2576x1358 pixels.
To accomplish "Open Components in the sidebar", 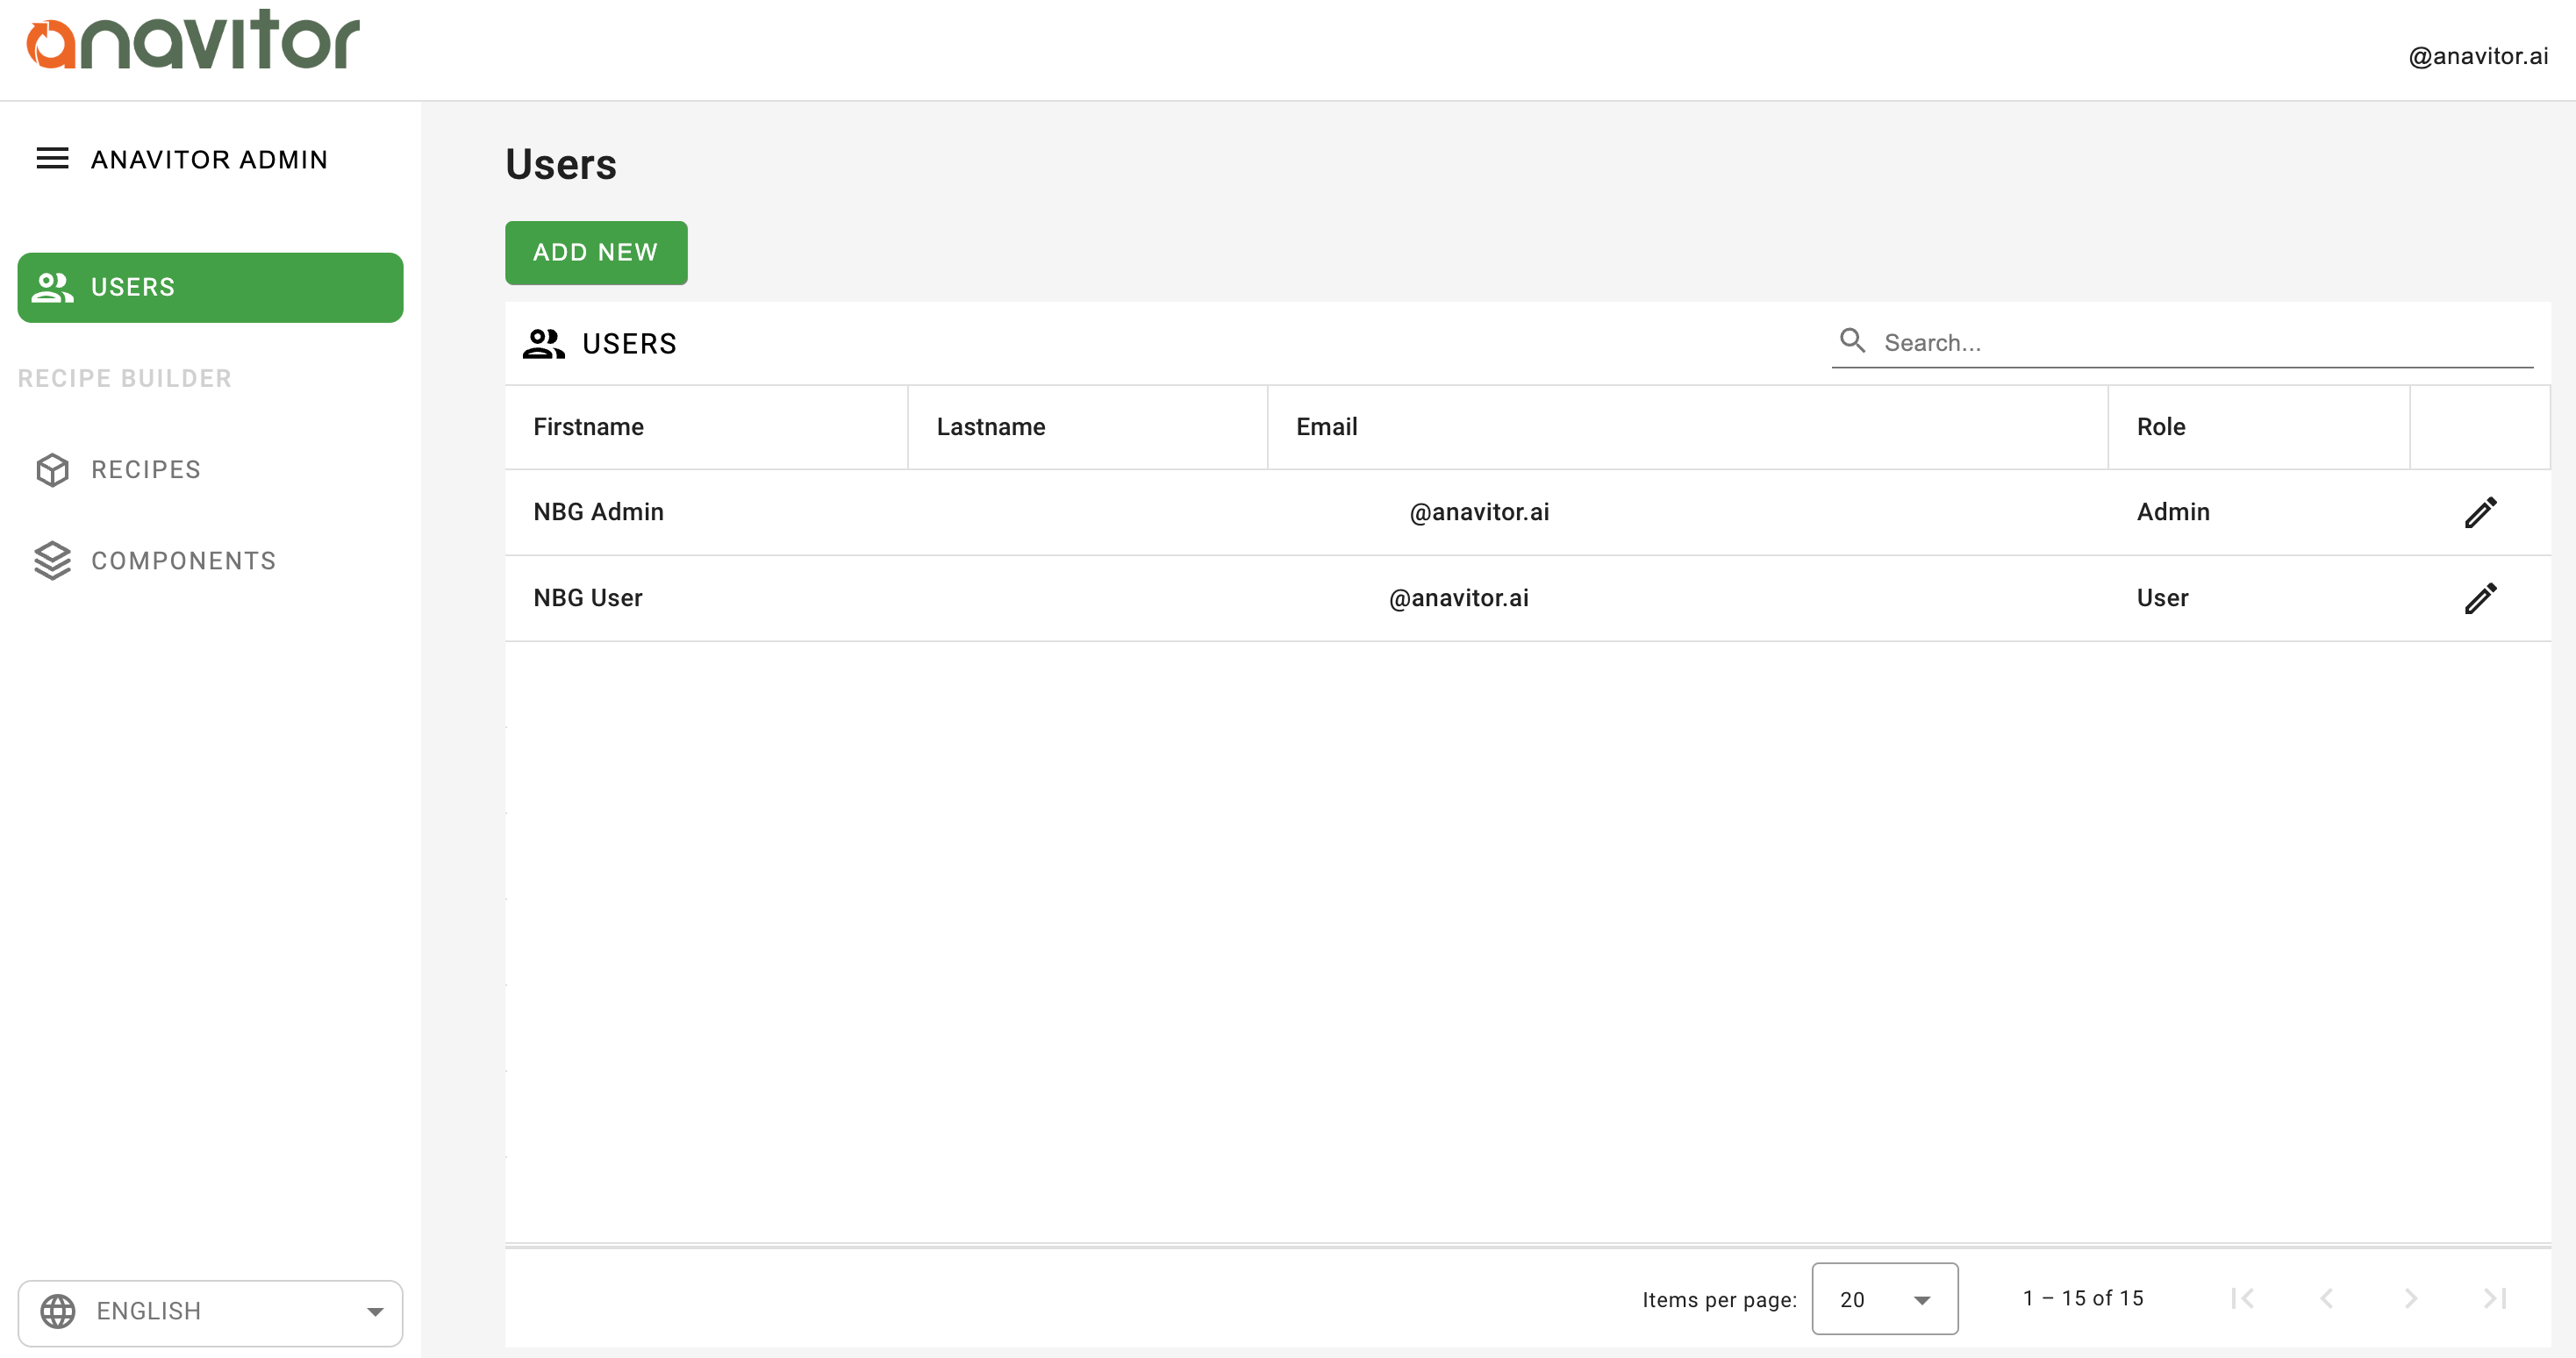I will point(210,561).
